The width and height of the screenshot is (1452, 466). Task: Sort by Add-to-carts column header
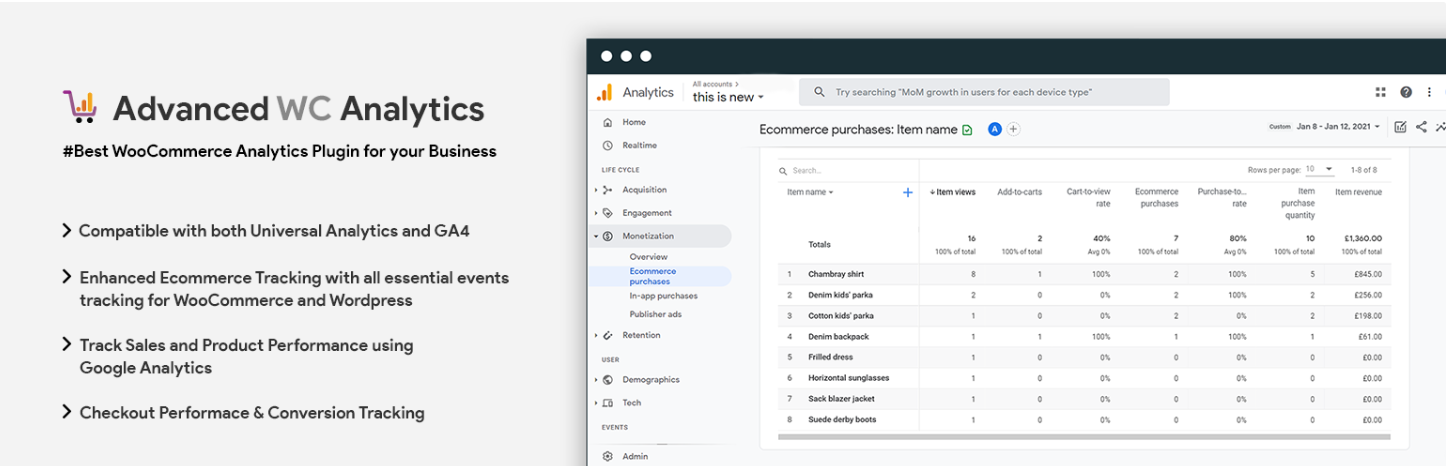coord(1019,192)
